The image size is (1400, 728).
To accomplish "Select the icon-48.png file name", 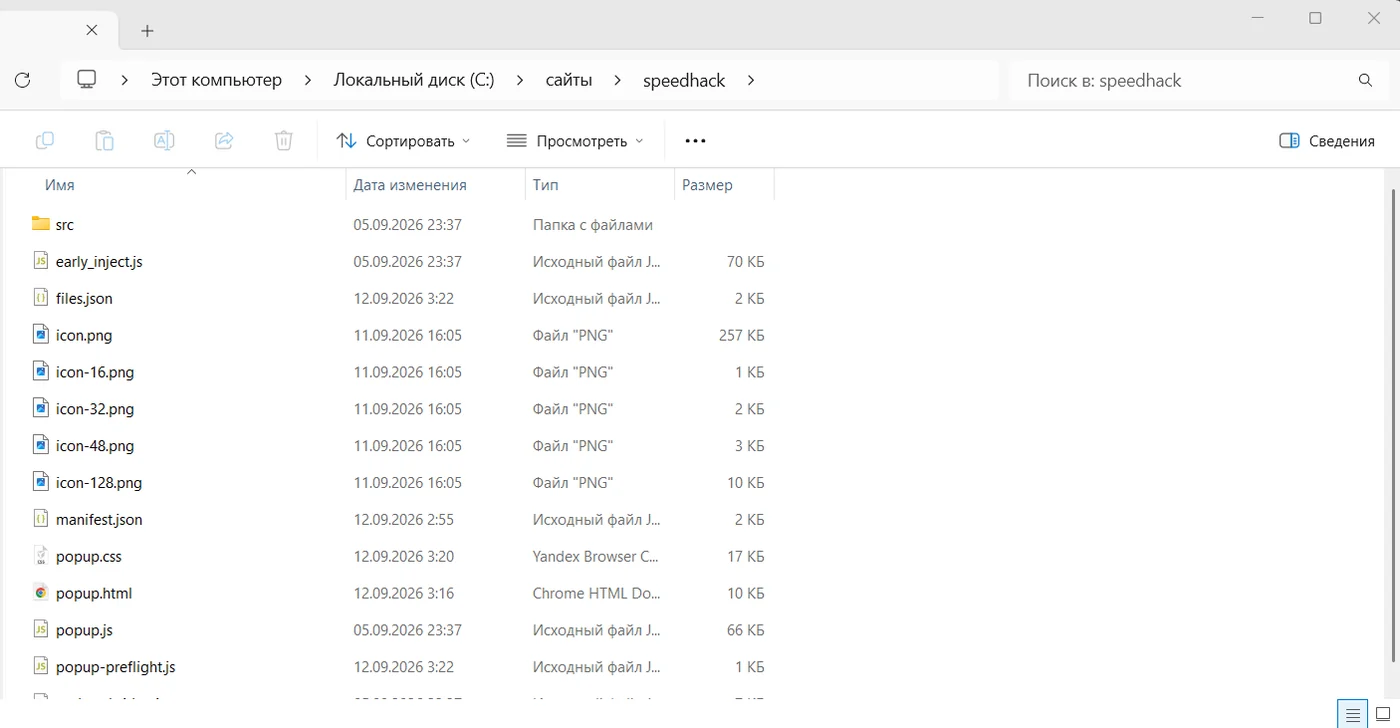I will 95,446.
